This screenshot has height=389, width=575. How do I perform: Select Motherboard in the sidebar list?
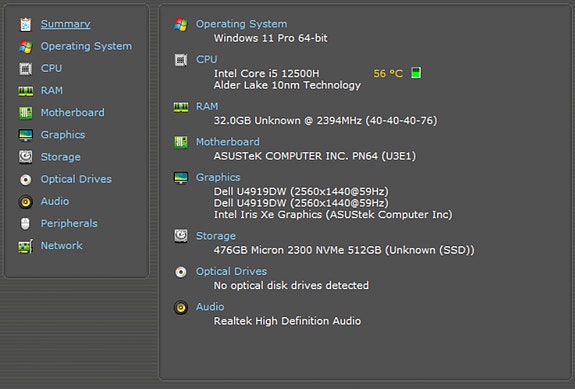click(73, 112)
